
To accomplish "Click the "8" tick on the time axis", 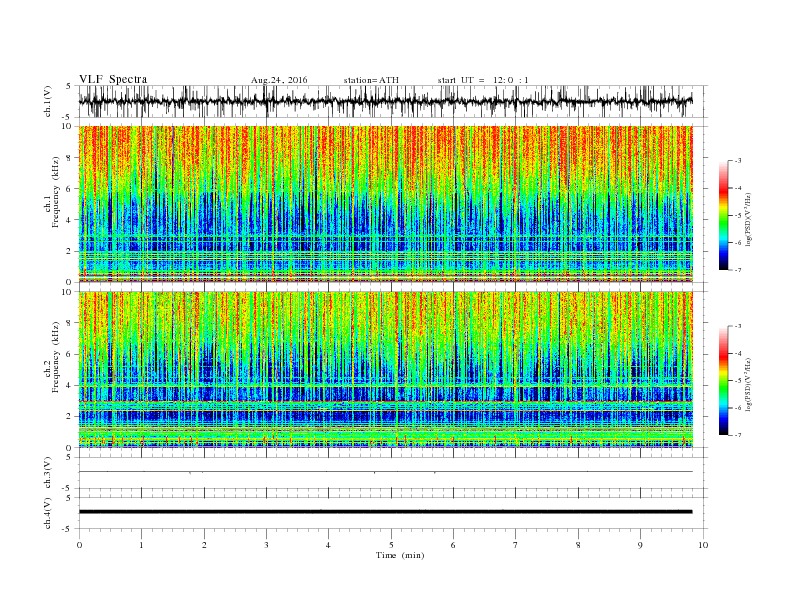I will (578, 545).
